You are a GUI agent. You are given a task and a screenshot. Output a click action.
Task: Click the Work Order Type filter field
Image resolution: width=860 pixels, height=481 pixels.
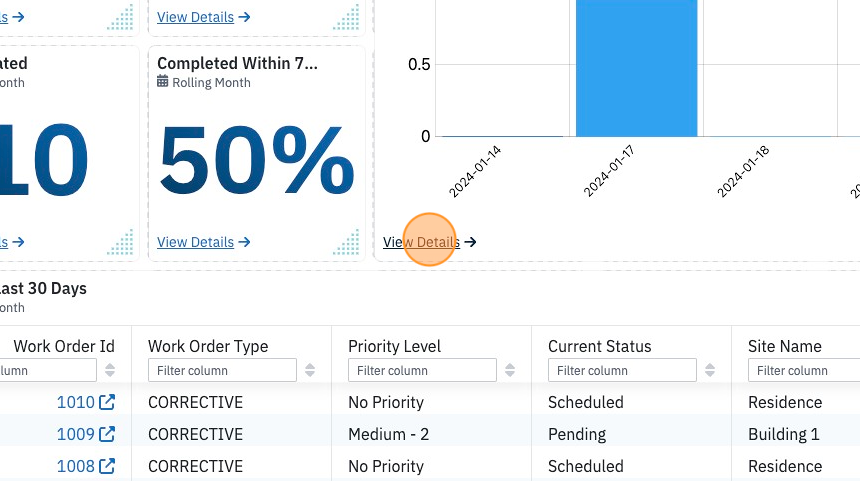coord(222,370)
